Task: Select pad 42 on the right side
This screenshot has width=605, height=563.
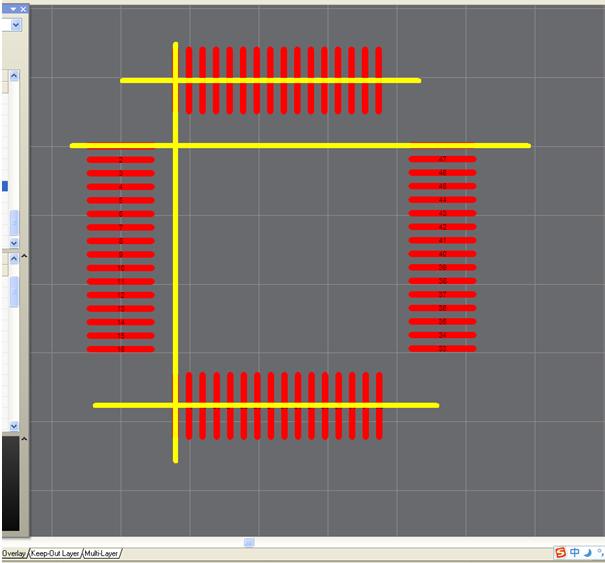Action: pyautogui.click(x=443, y=227)
